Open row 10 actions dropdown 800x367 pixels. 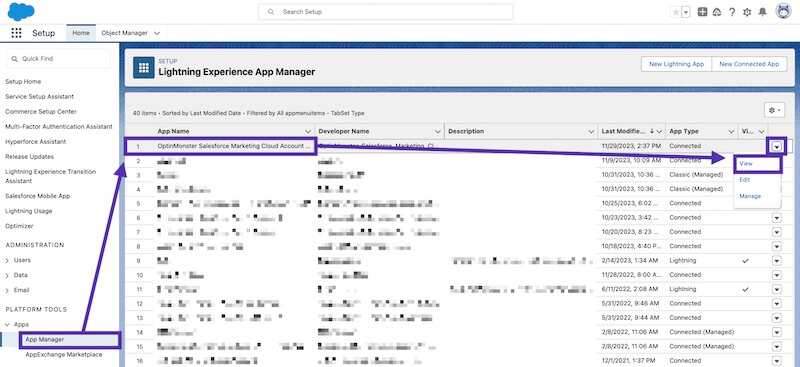[x=777, y=275]
